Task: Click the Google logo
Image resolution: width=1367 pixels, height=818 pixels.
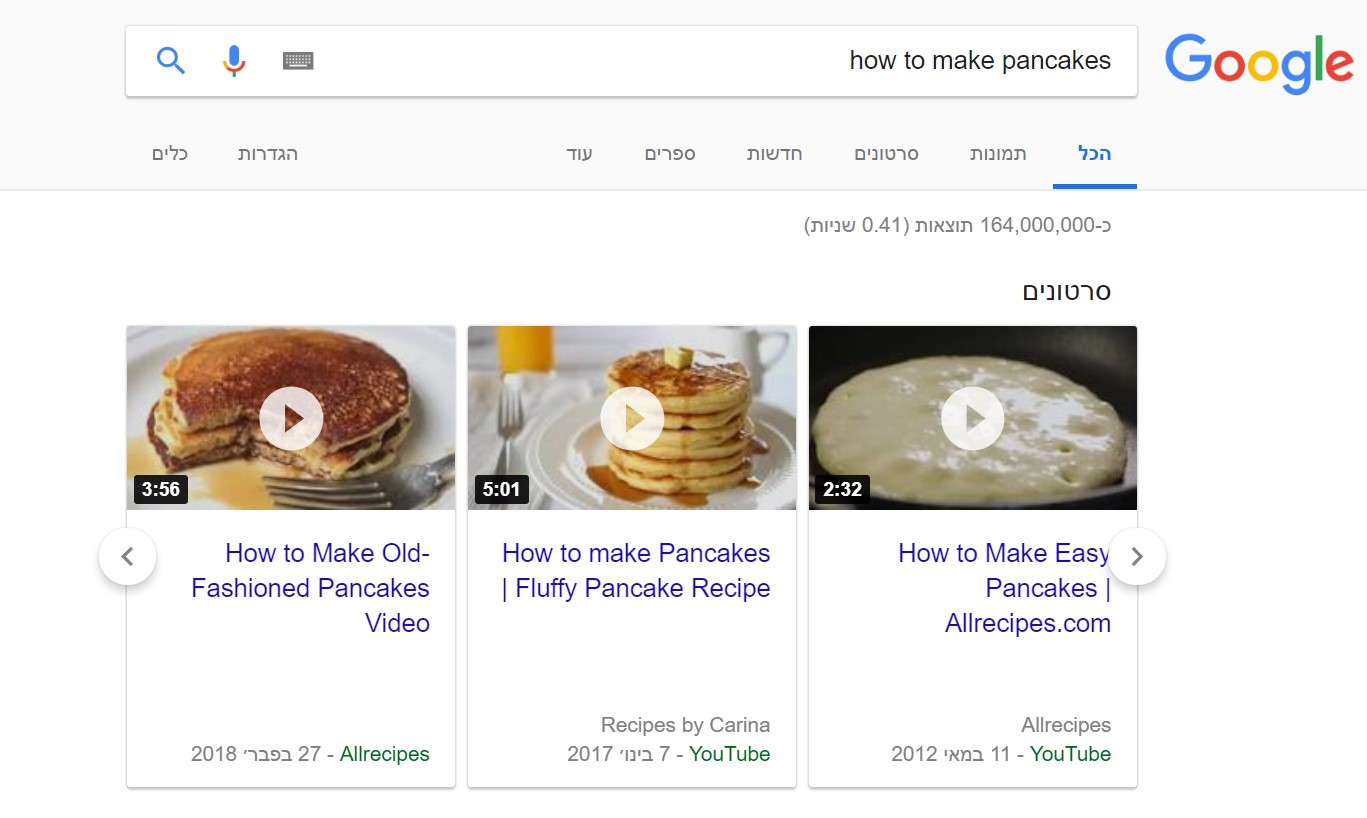Action: (x=1258, y=62)
